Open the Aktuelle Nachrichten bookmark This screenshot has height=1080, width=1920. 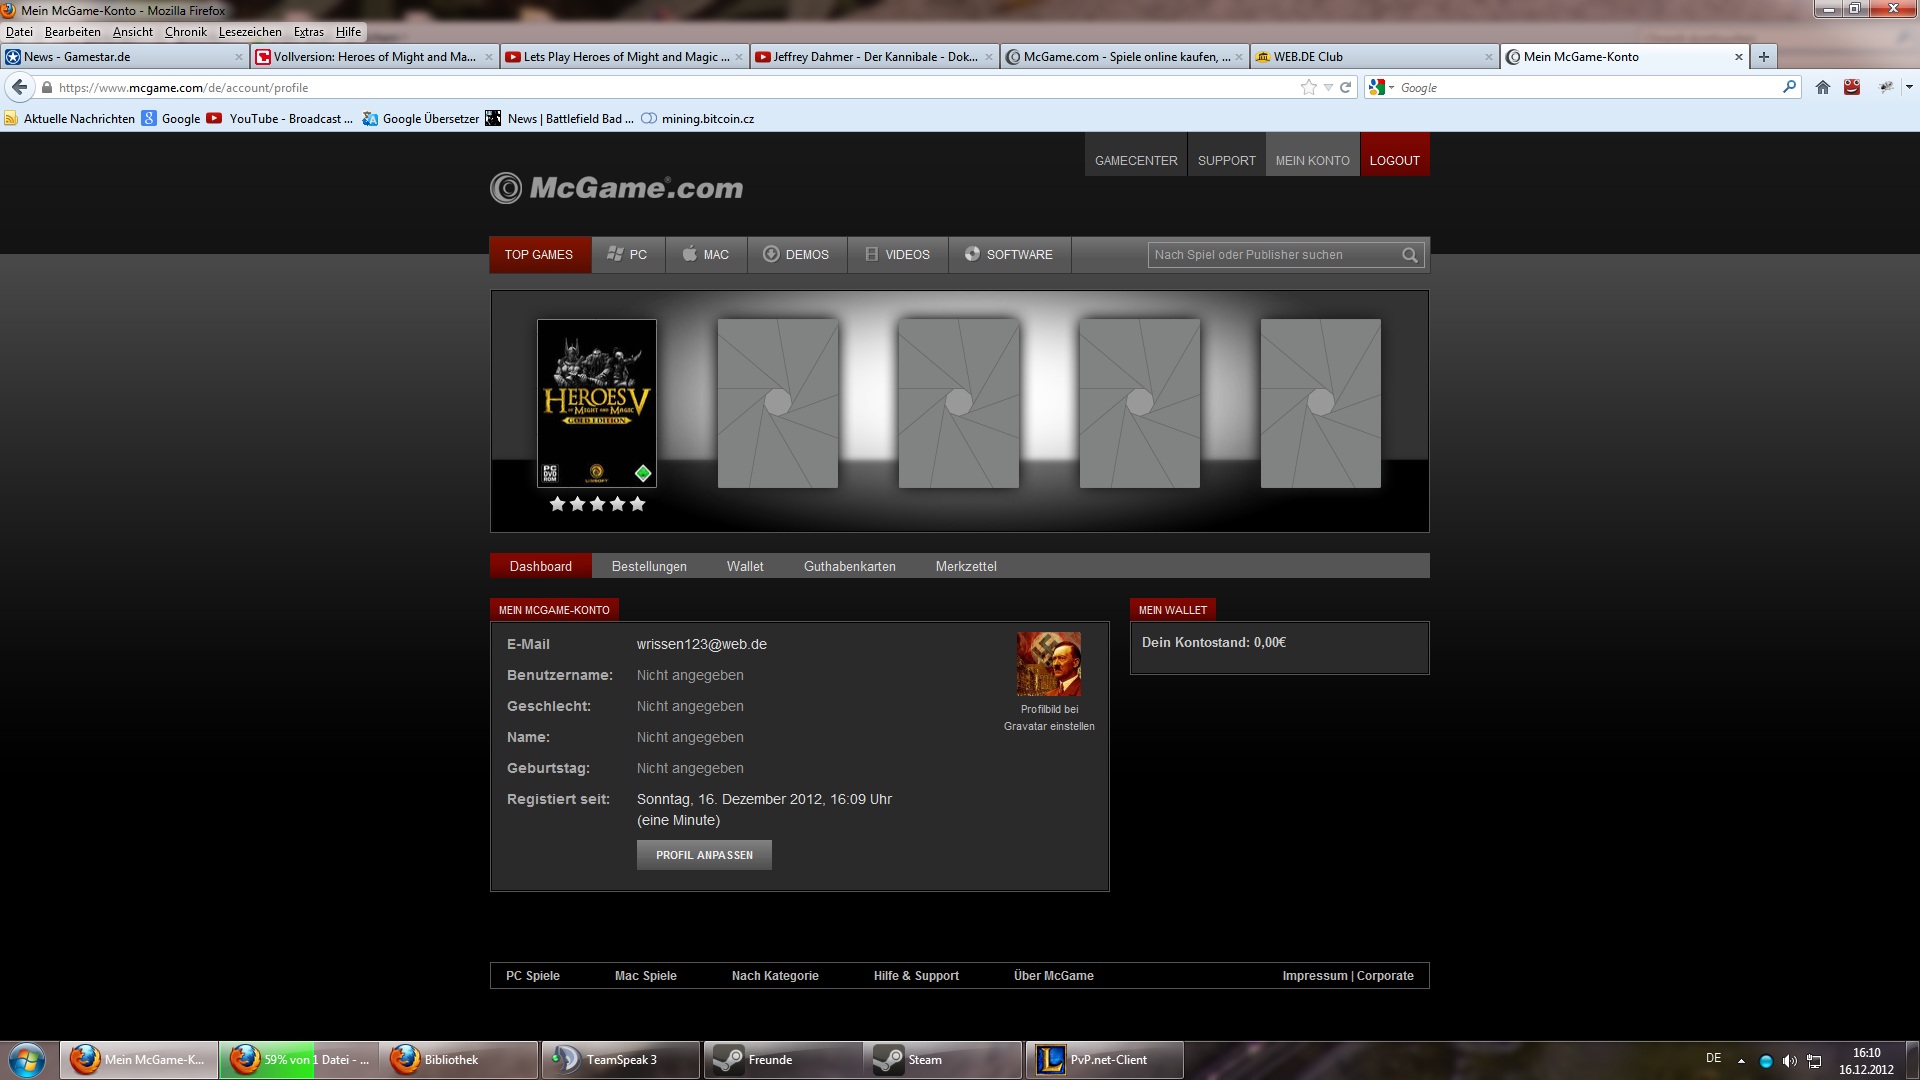click(70, 119)
